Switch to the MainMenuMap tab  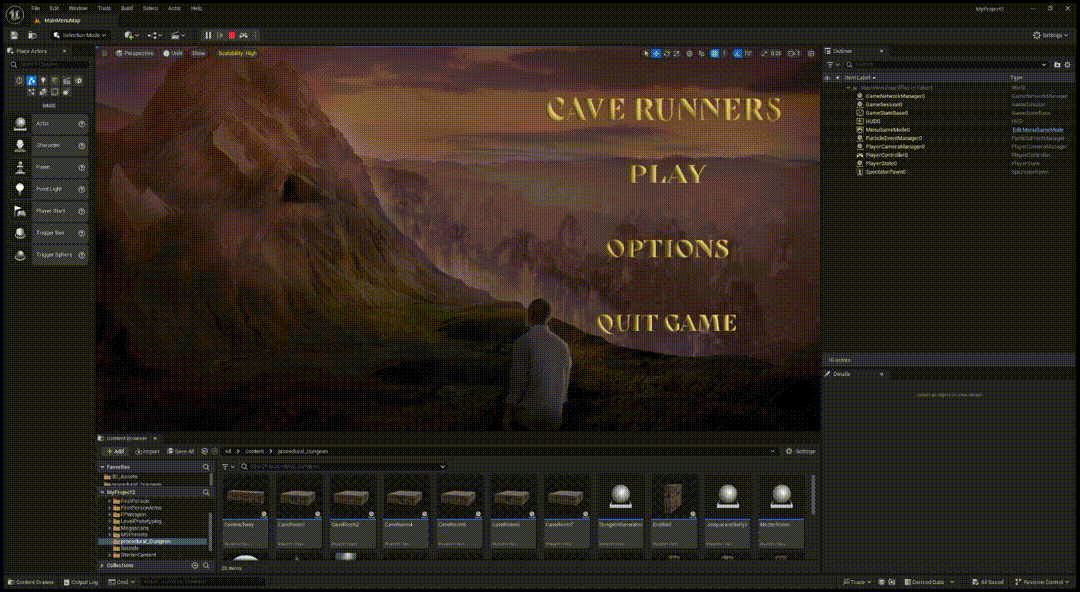pyautogui.click(x=60, y=20)
